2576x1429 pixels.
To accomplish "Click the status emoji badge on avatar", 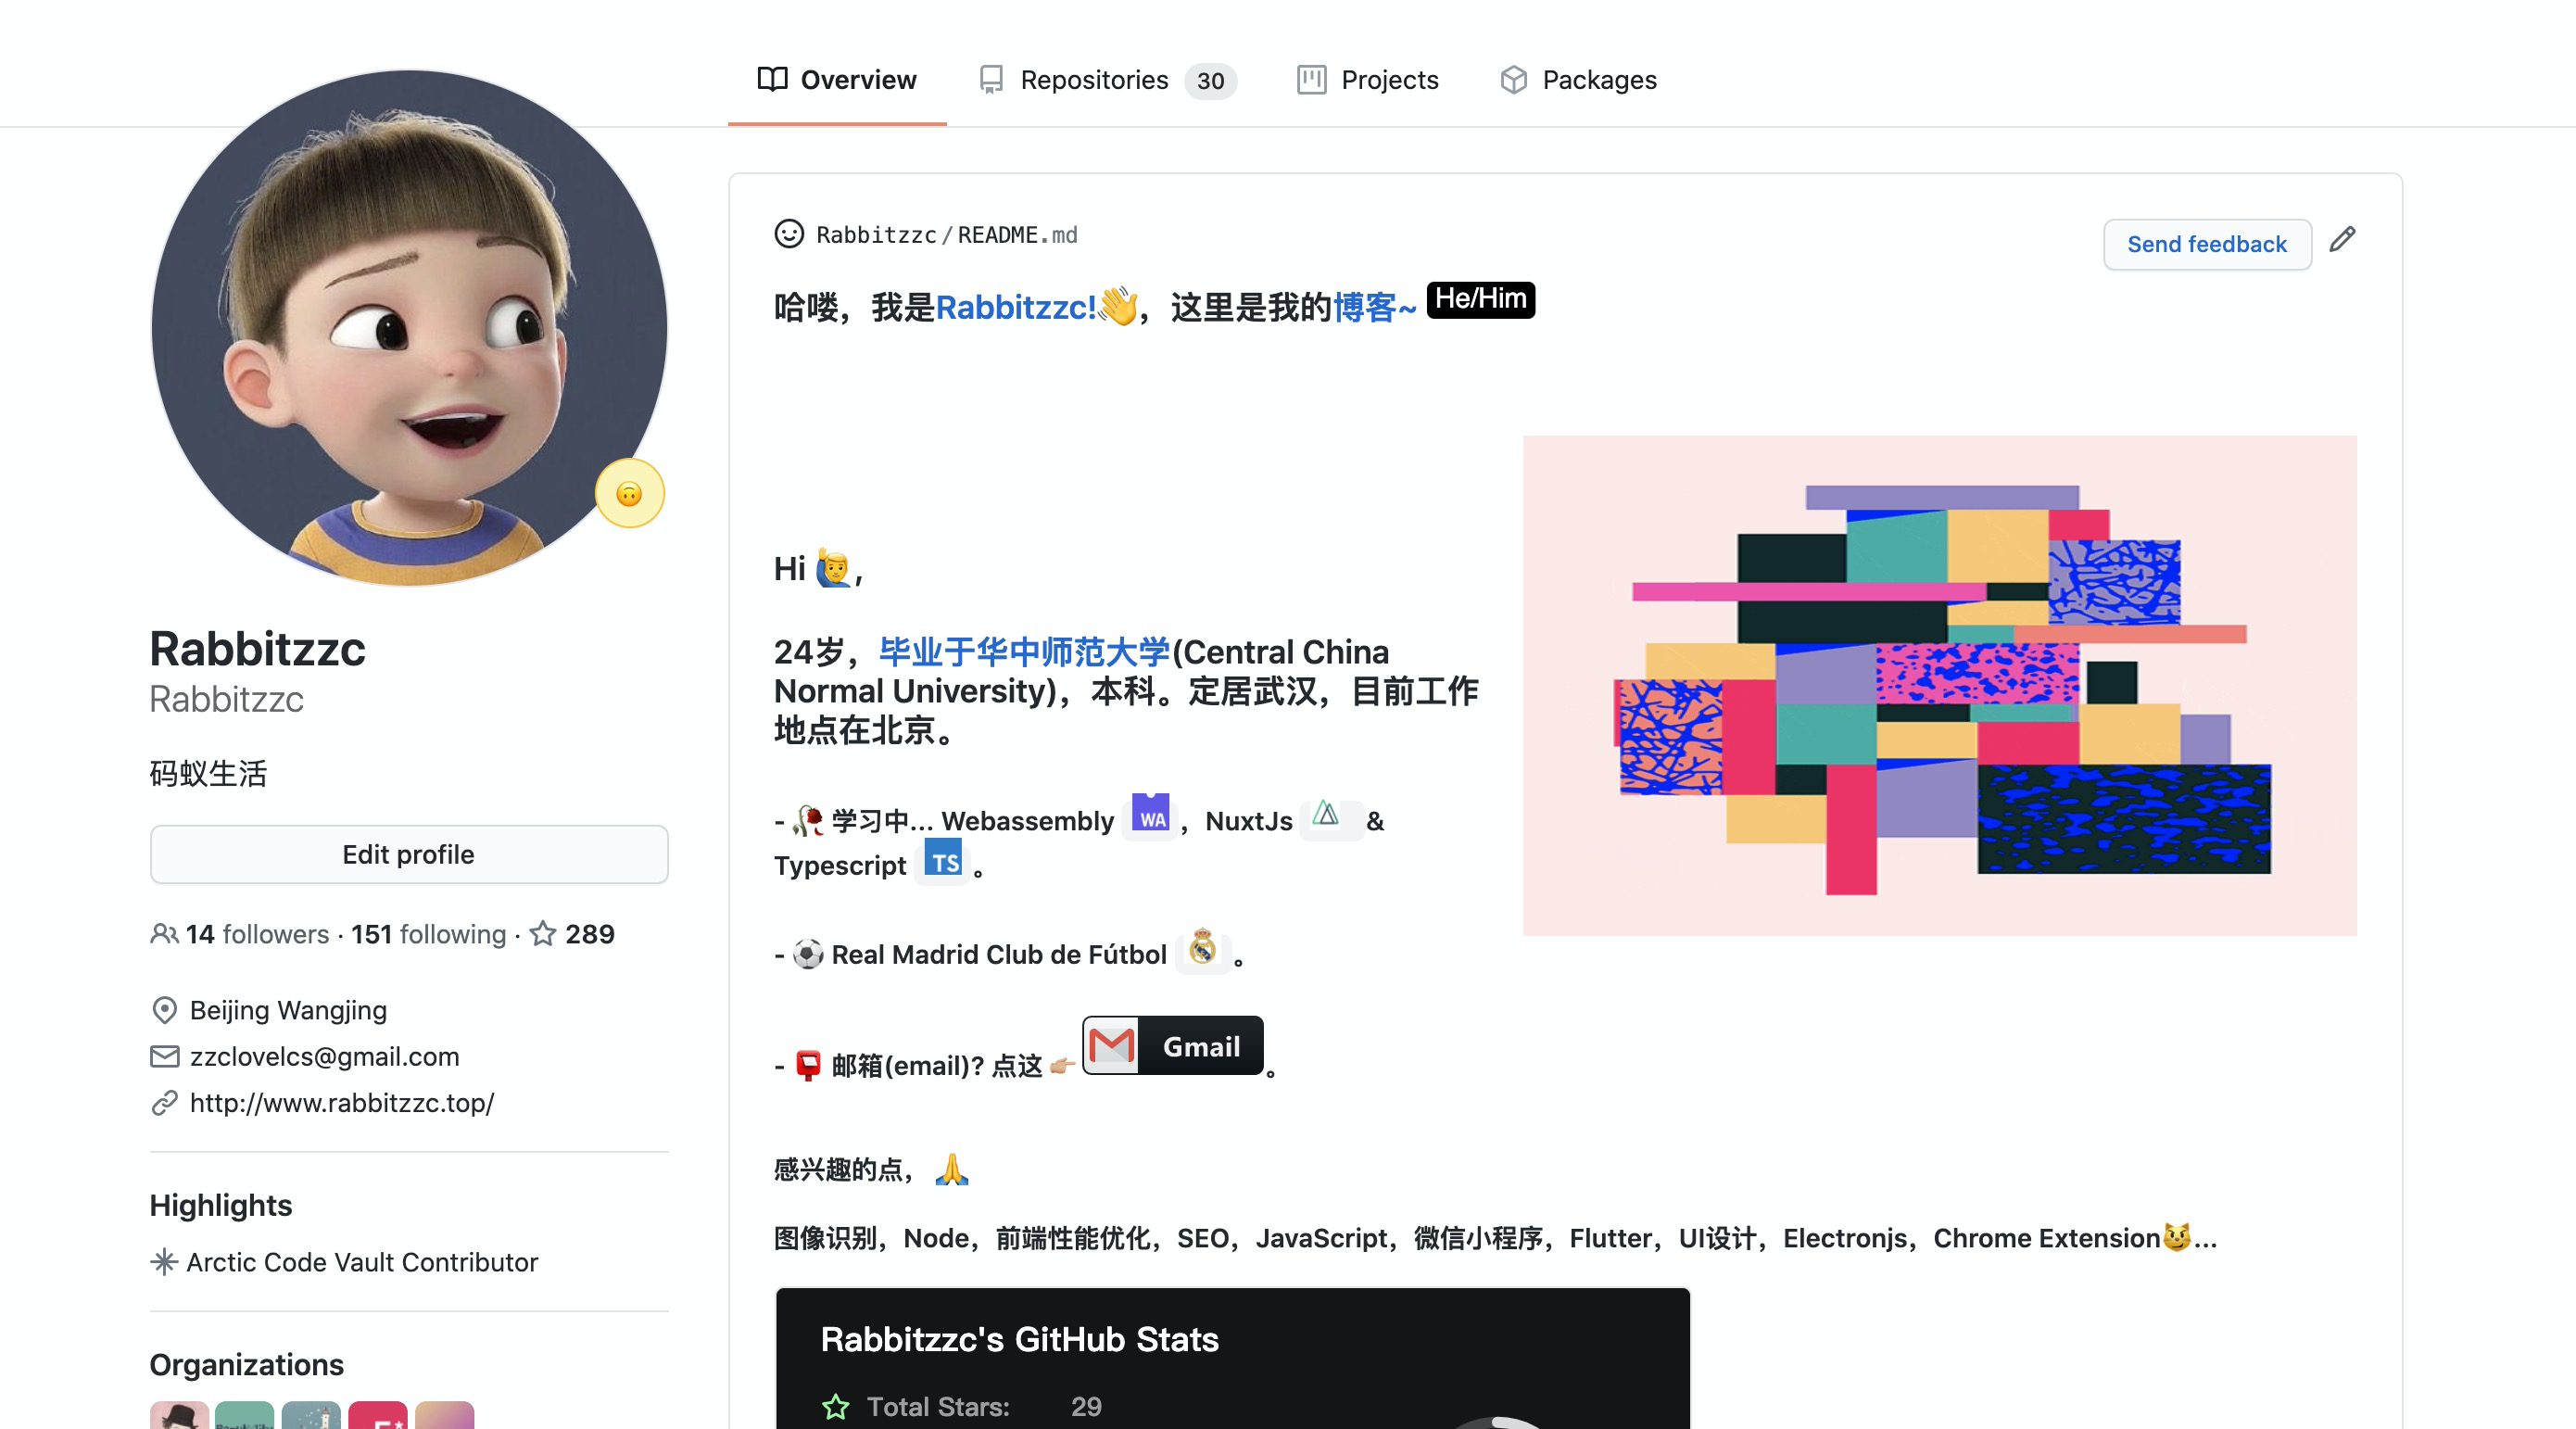I will (x=629, y=494).
